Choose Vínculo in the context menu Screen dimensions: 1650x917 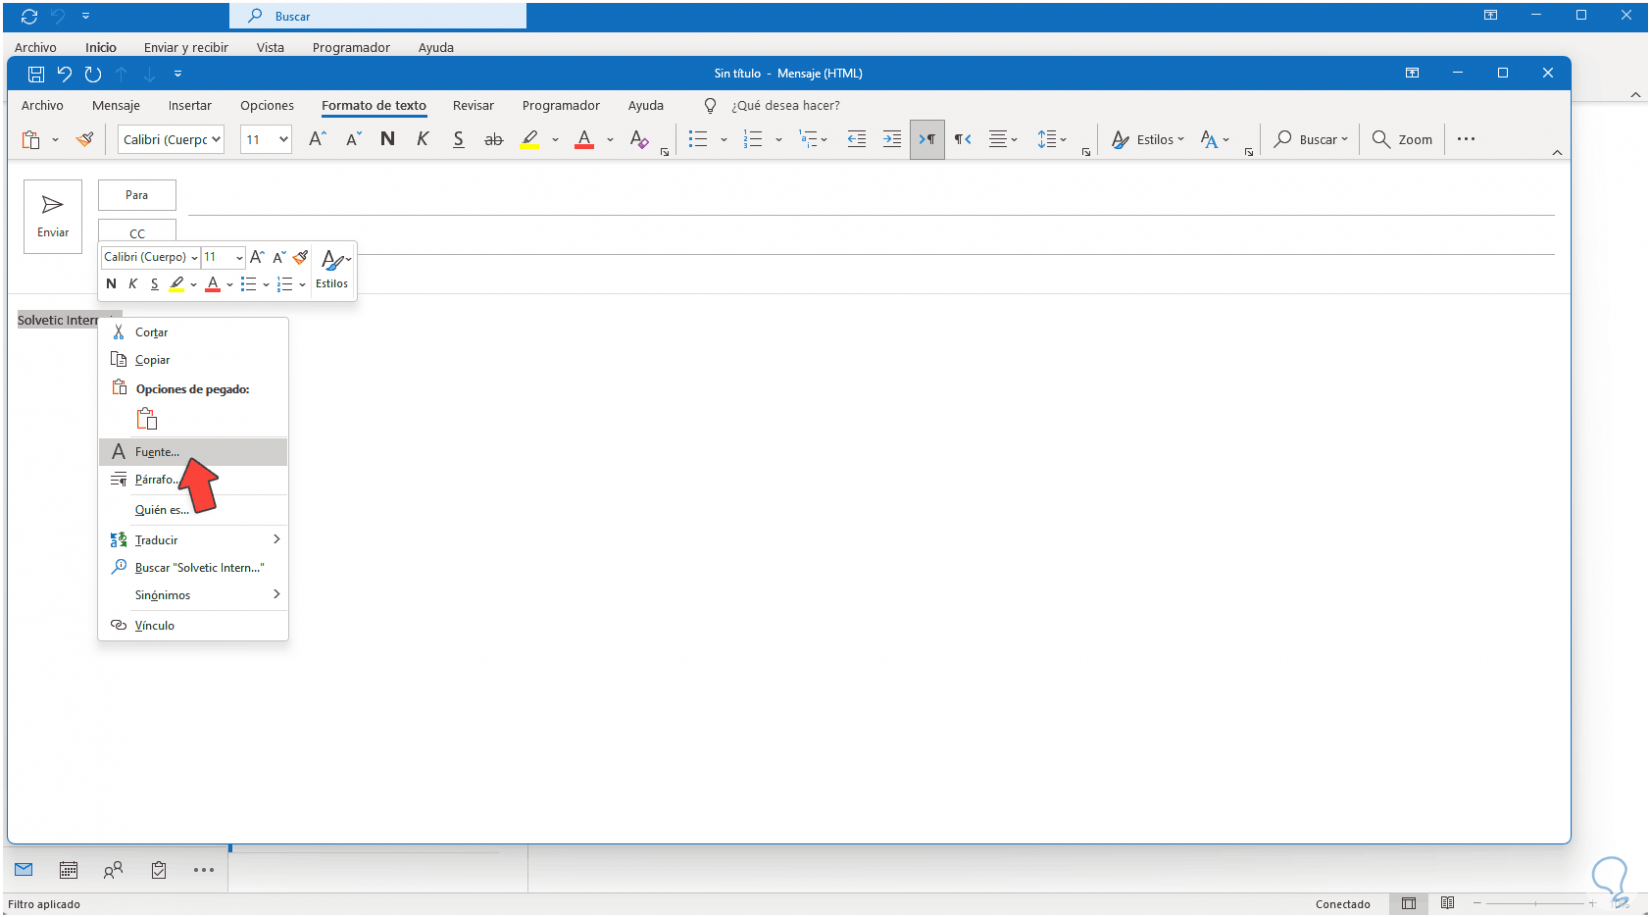click(193, 625)
